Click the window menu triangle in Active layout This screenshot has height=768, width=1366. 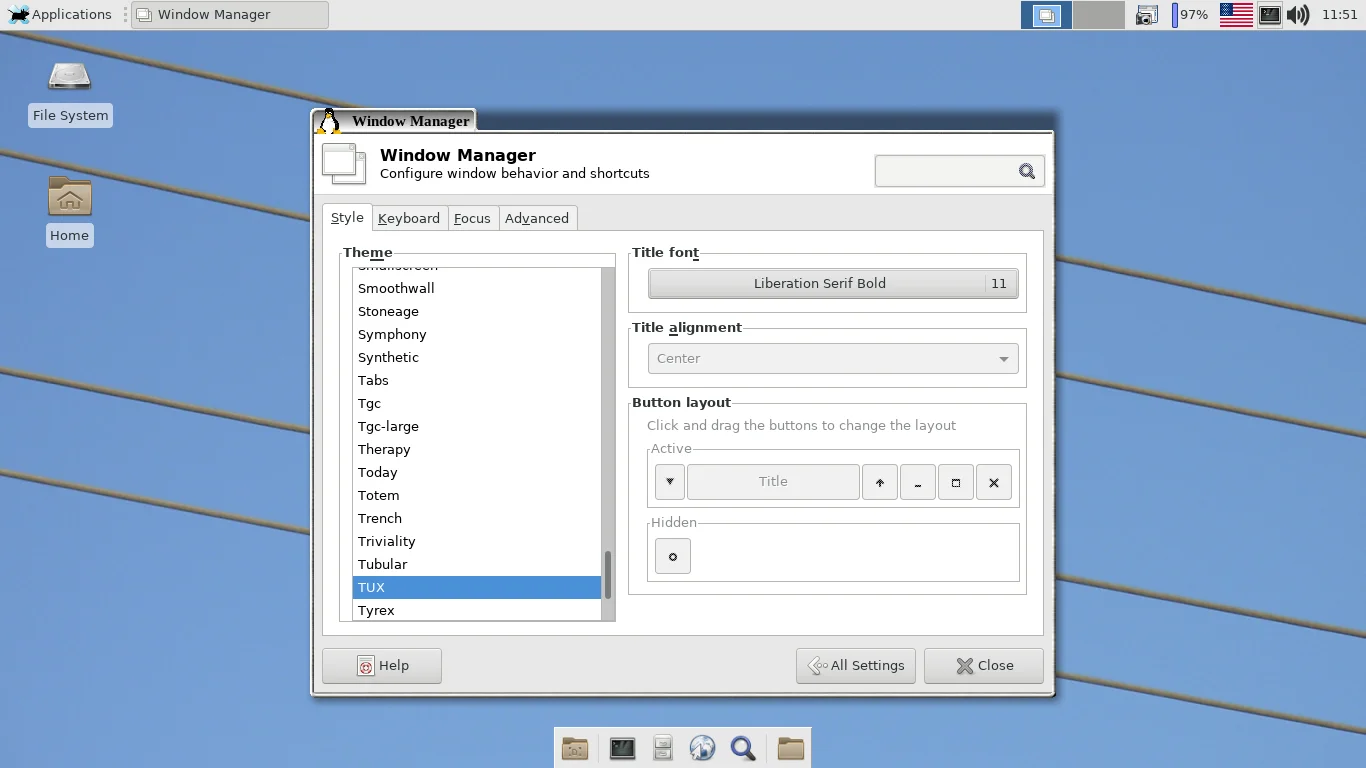point(670,482)
